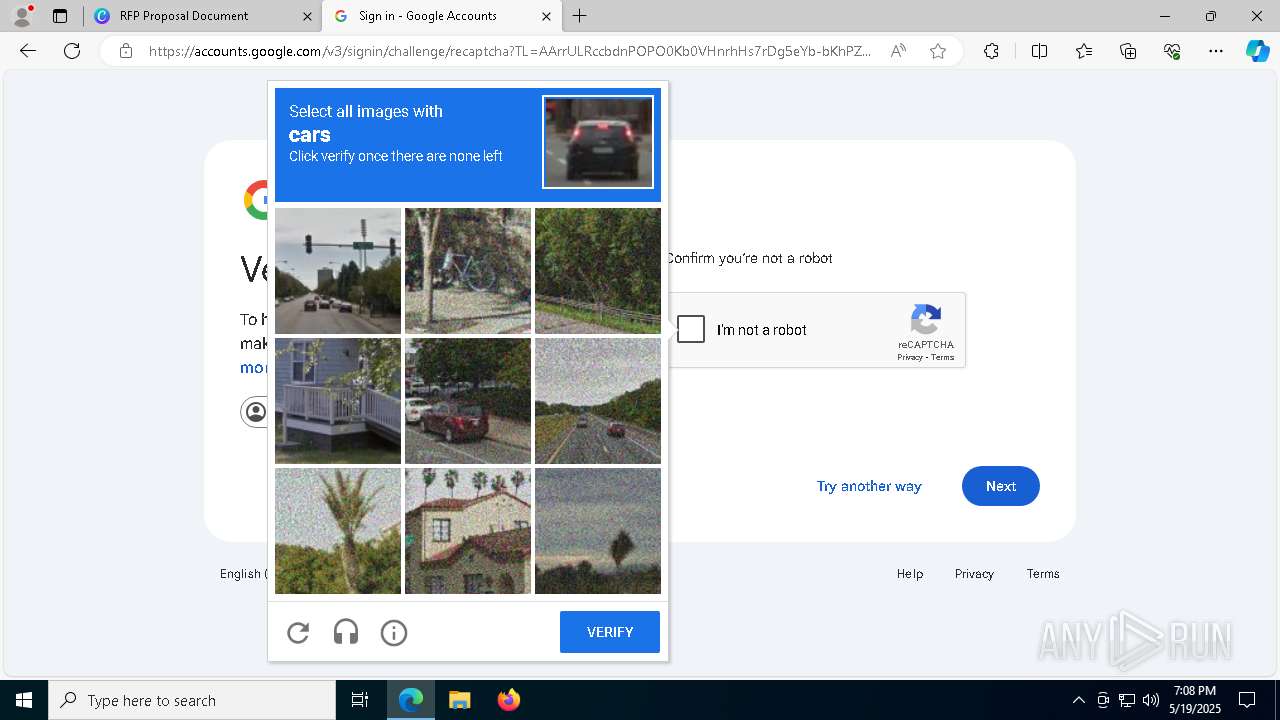Select the palm tree bushes image tile

[338, 531]
